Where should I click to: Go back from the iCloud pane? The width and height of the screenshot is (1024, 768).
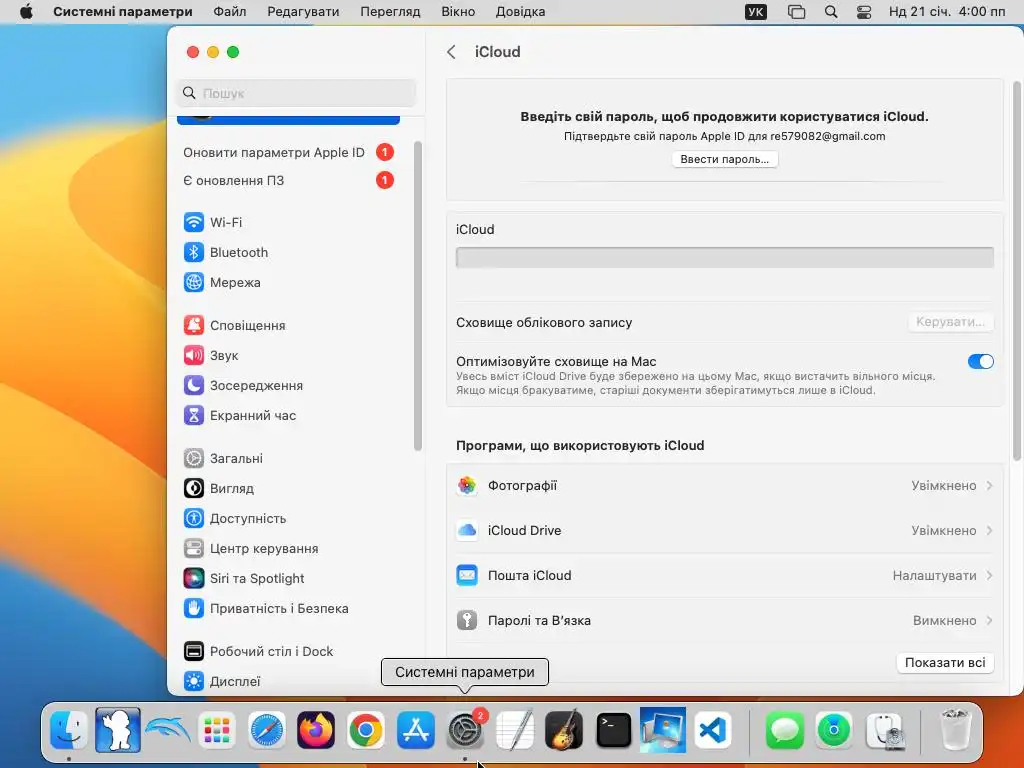click(x=451, y=52)
